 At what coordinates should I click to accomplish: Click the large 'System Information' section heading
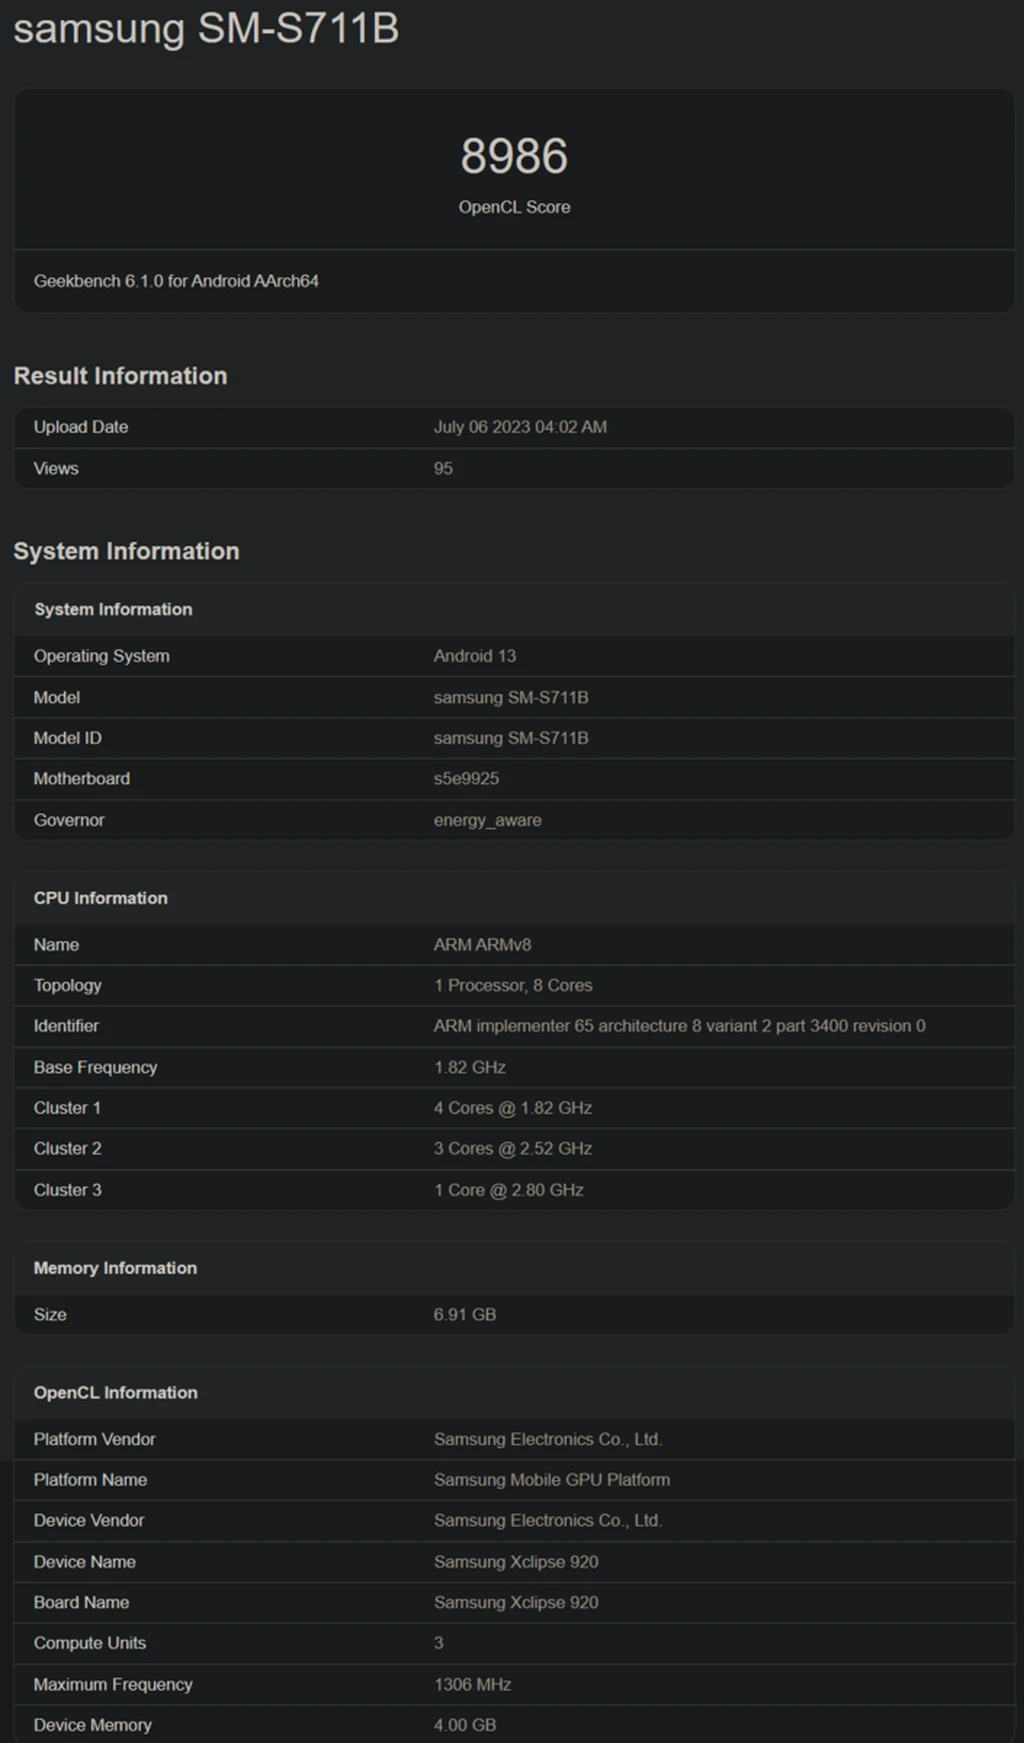pos(126,551)
